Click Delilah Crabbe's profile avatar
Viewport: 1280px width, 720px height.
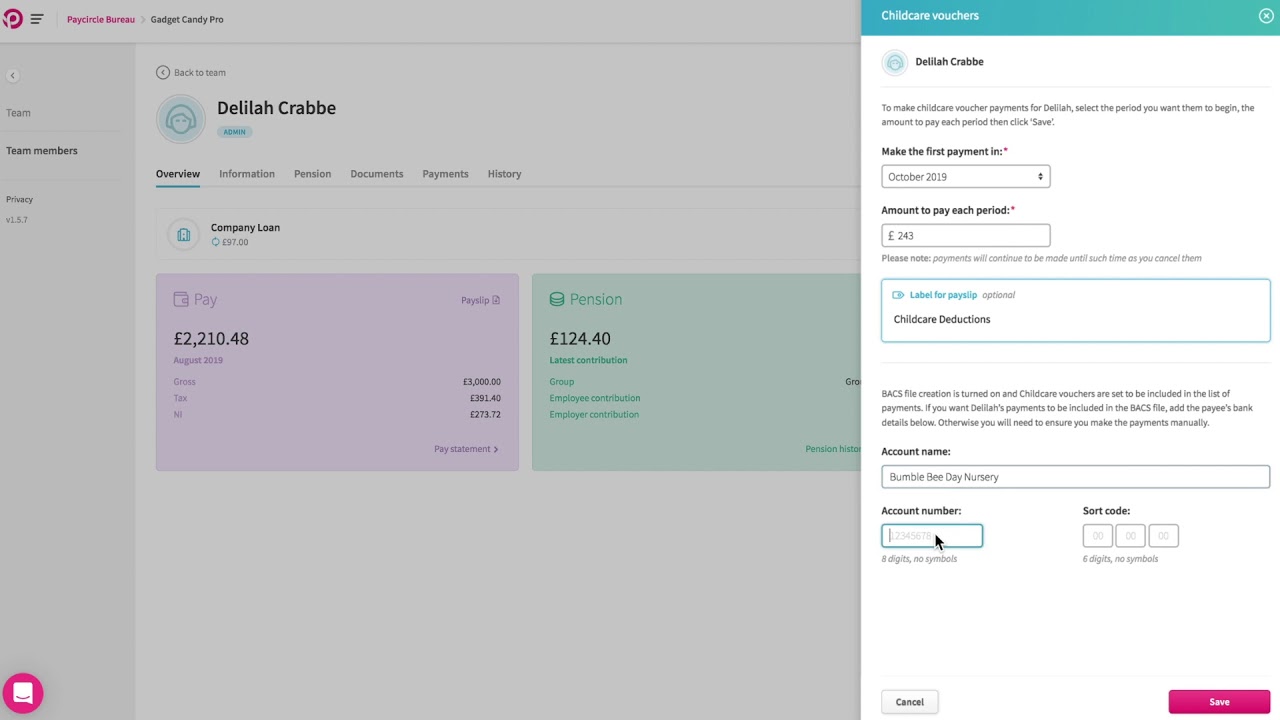pos(181,119)
